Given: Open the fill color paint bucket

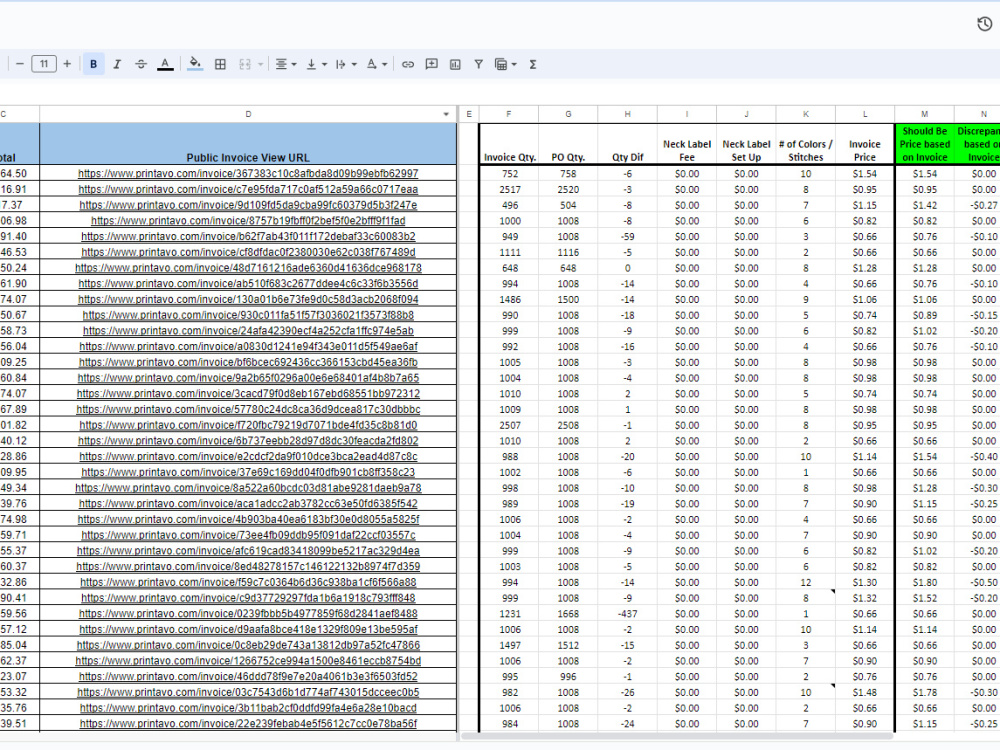Looking at the screenshot, I should [x=195, y=64].
